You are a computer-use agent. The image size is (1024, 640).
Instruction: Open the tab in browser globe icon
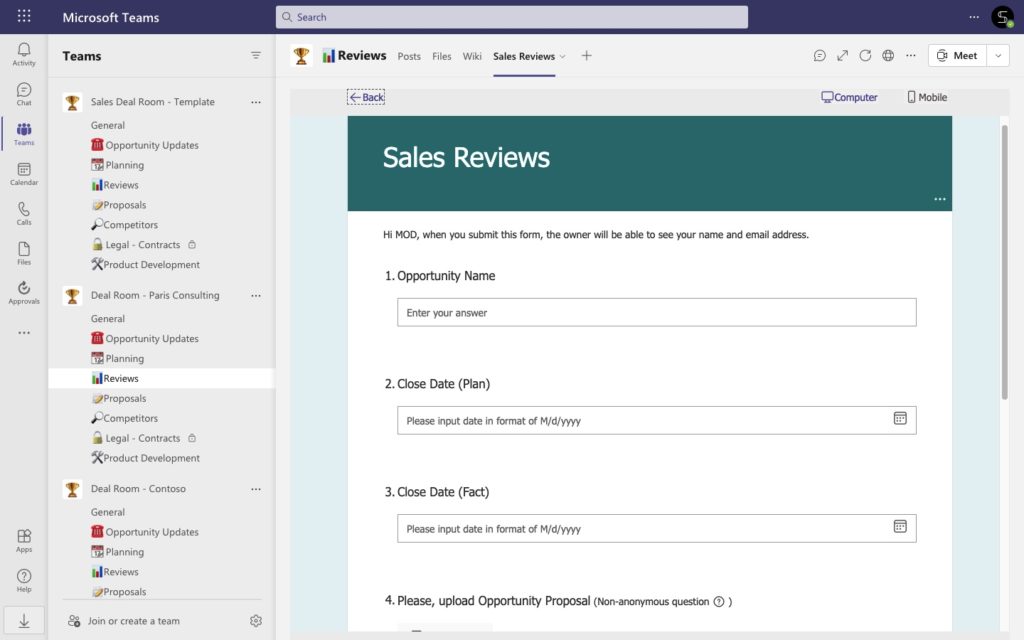(x=888, y=56)
